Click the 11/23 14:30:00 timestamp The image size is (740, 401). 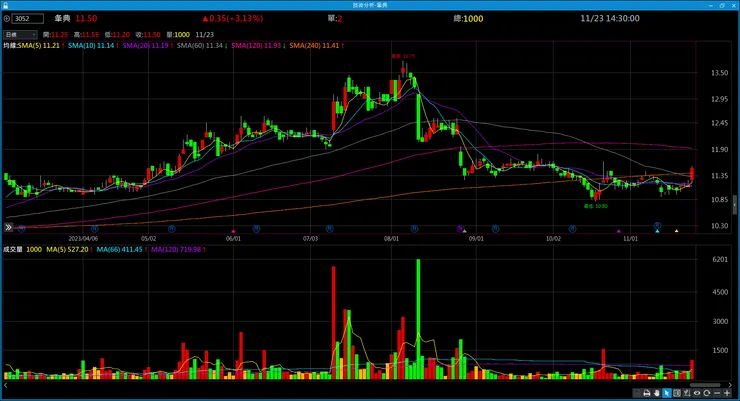pos(610,18)
